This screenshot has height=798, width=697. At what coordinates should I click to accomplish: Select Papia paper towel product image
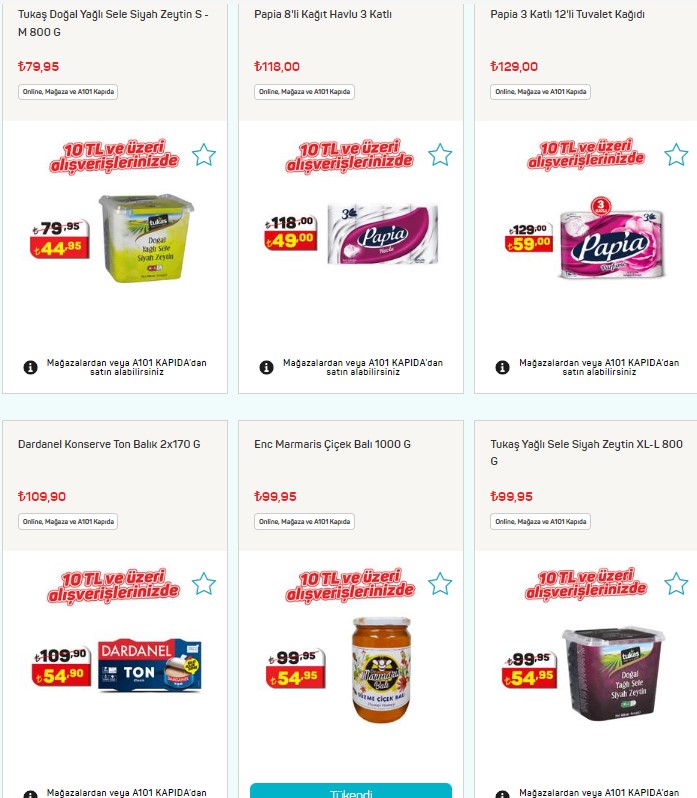coord(383,234)
